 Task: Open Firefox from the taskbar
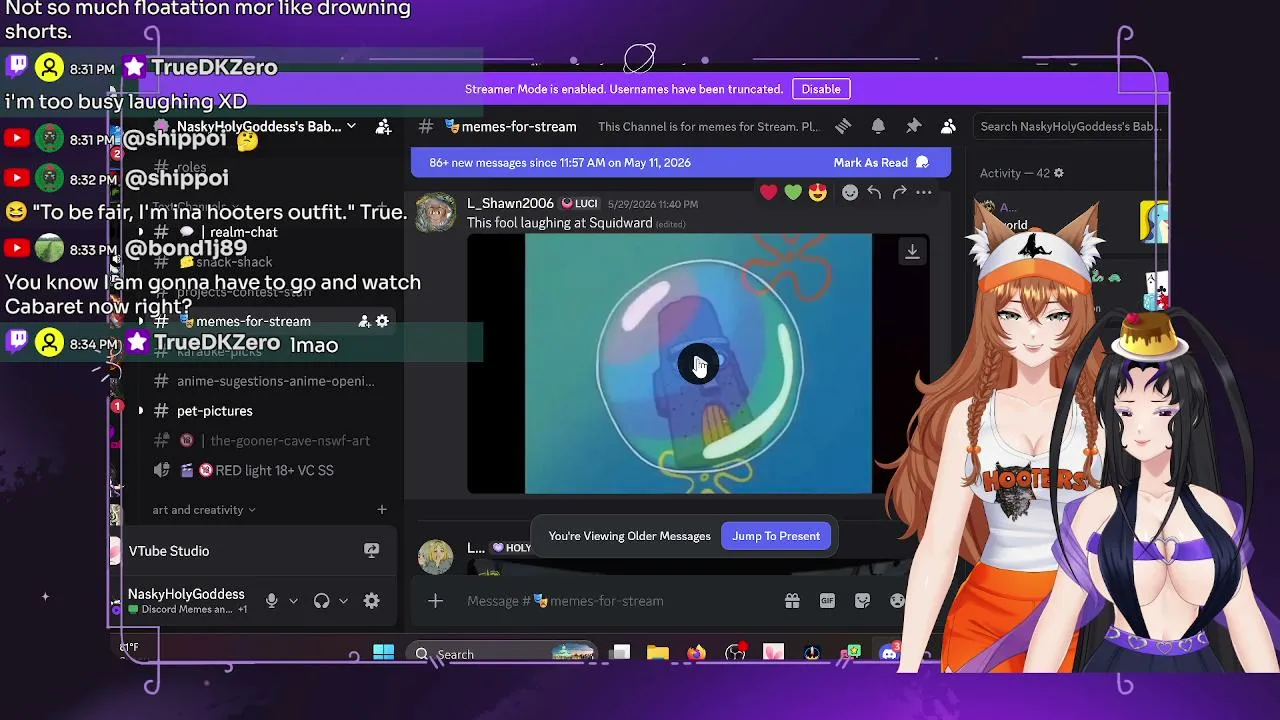(x=696, y=653)
